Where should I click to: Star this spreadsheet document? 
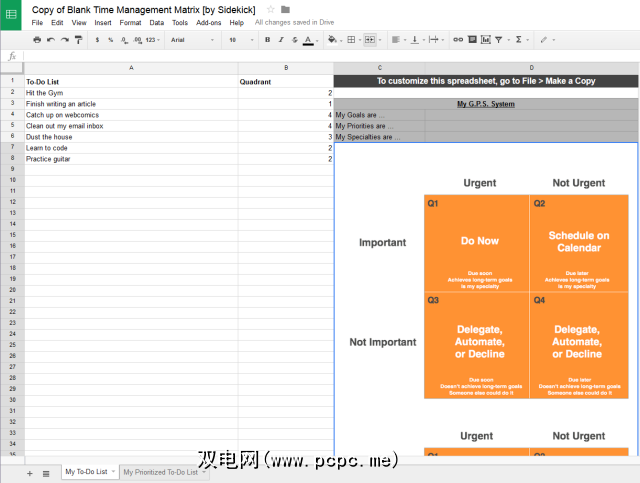(x=270, y=9)
